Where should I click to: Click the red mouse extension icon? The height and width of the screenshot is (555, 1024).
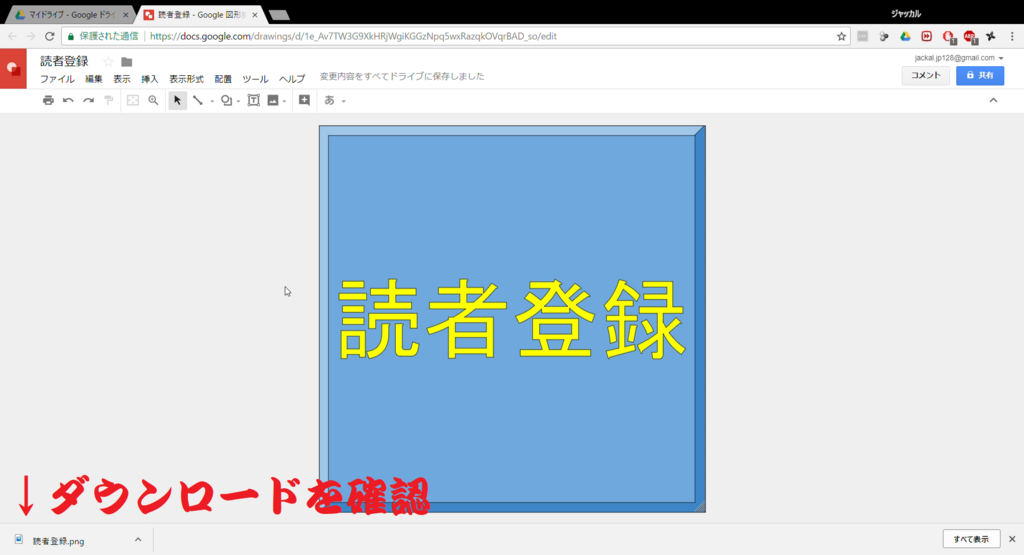coord(948,37)
